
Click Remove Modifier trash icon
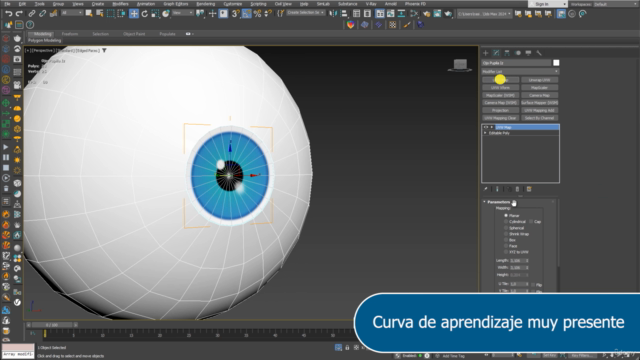pos(518,189)
